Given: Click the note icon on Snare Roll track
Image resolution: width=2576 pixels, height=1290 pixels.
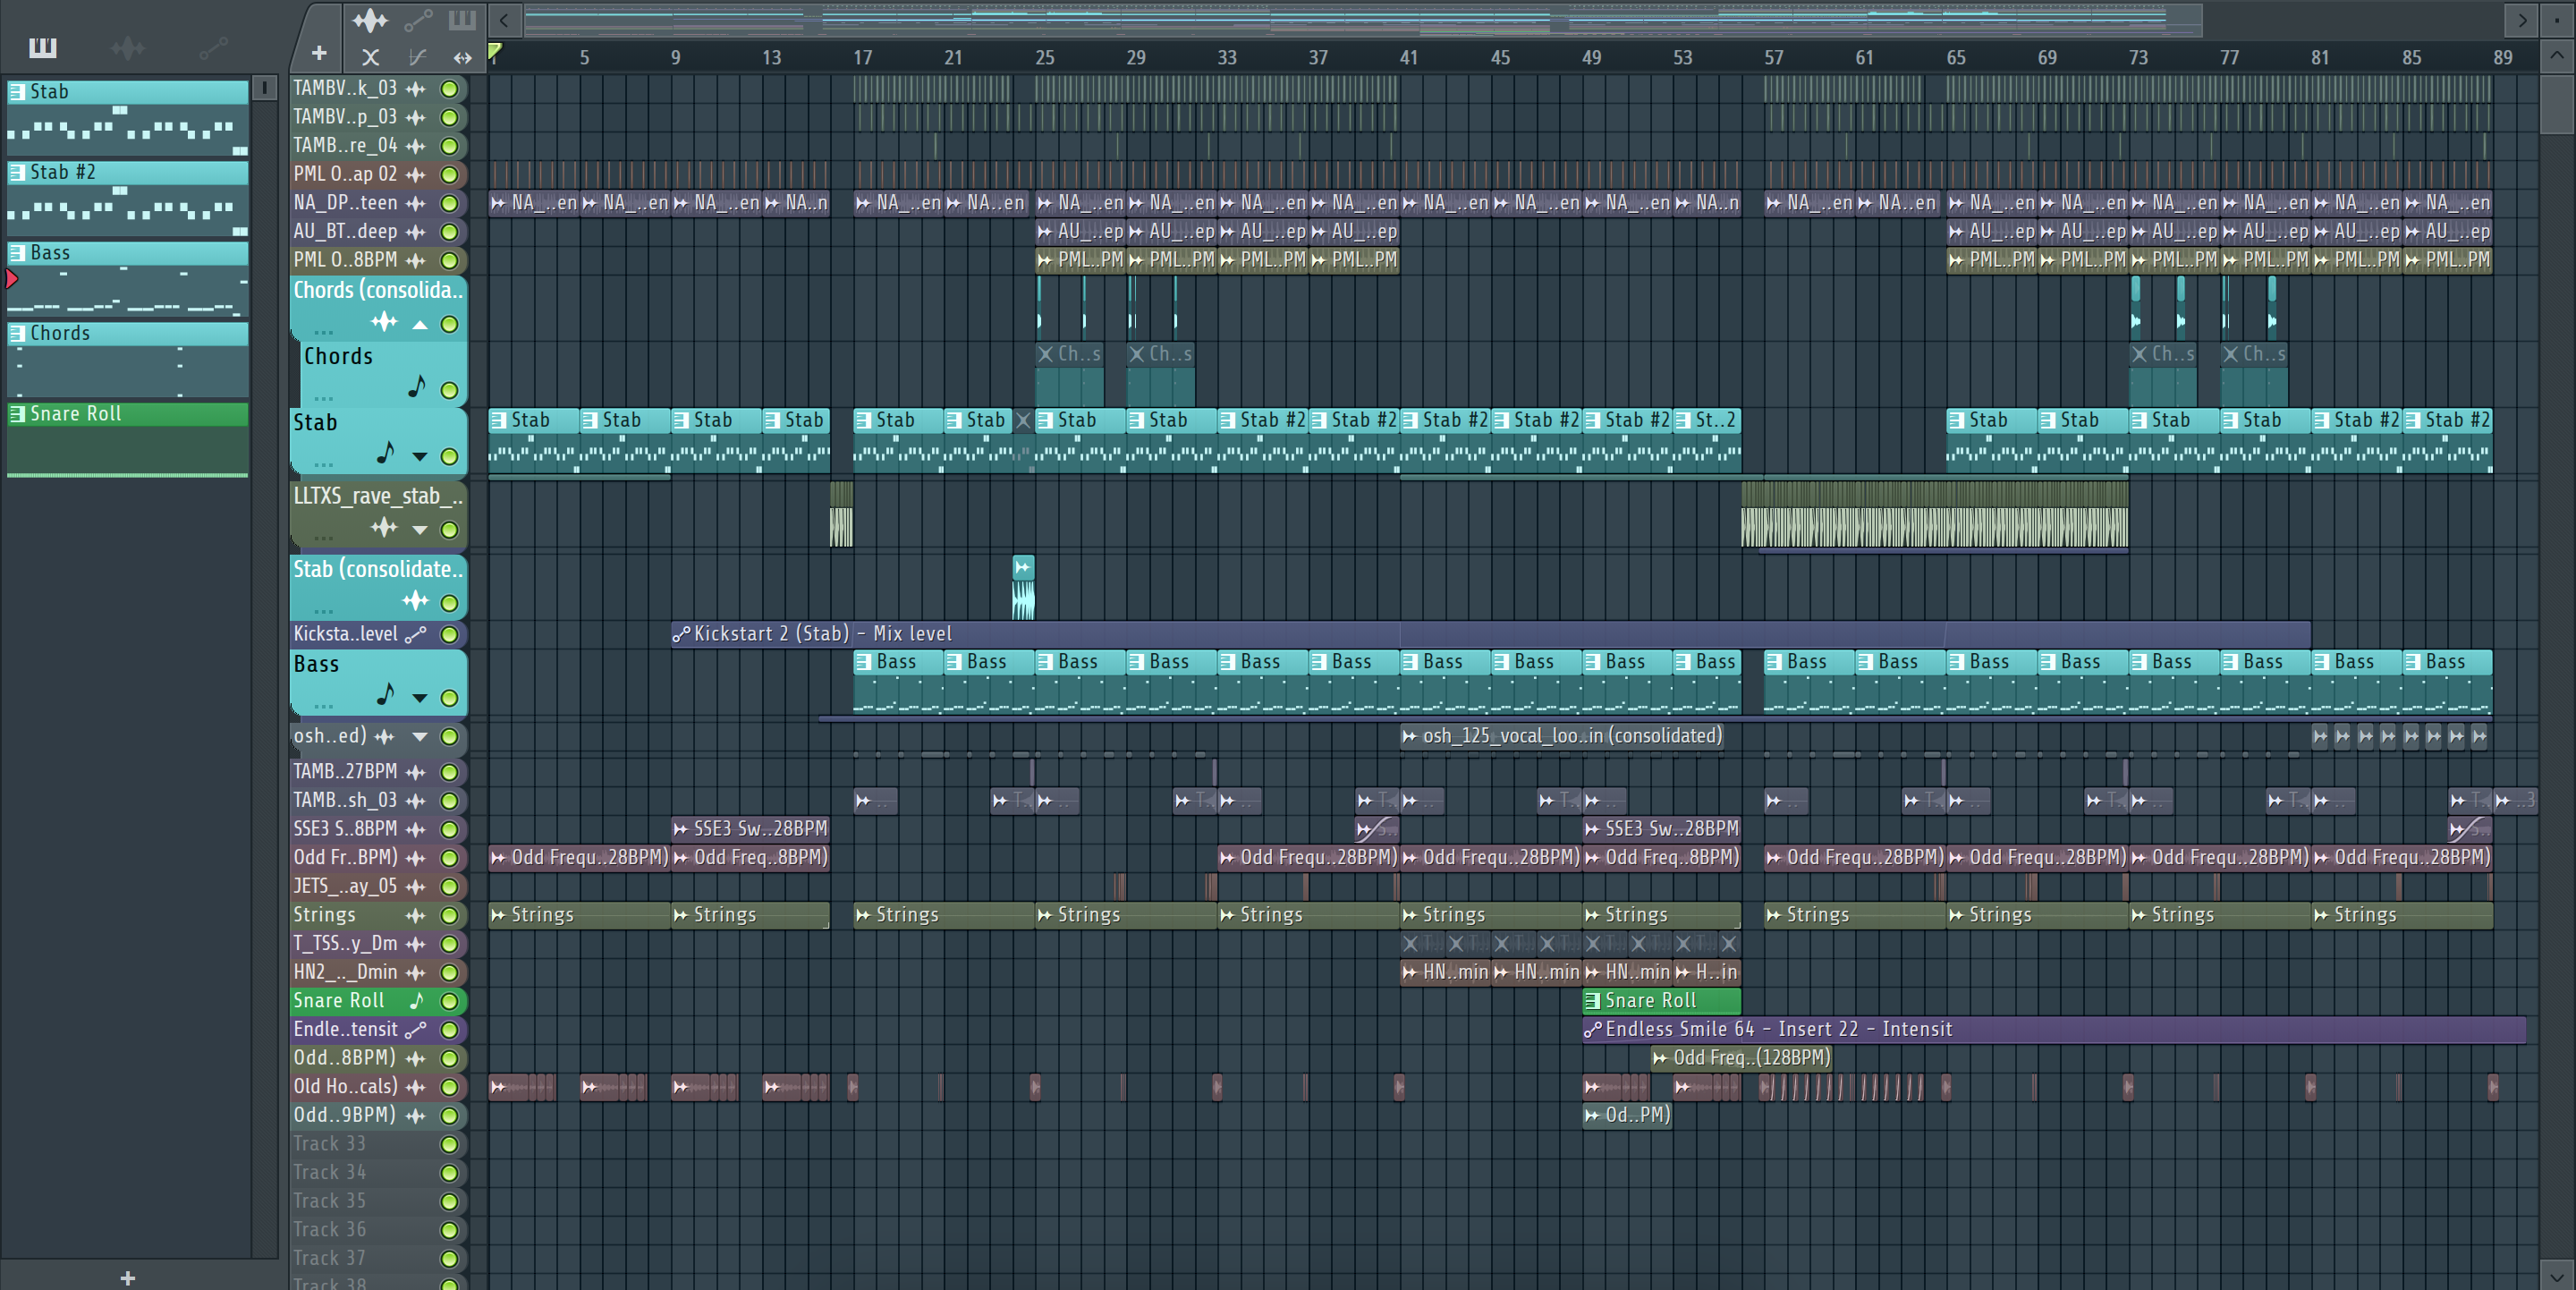Looking at the screenshot, I should point(417,1000).
